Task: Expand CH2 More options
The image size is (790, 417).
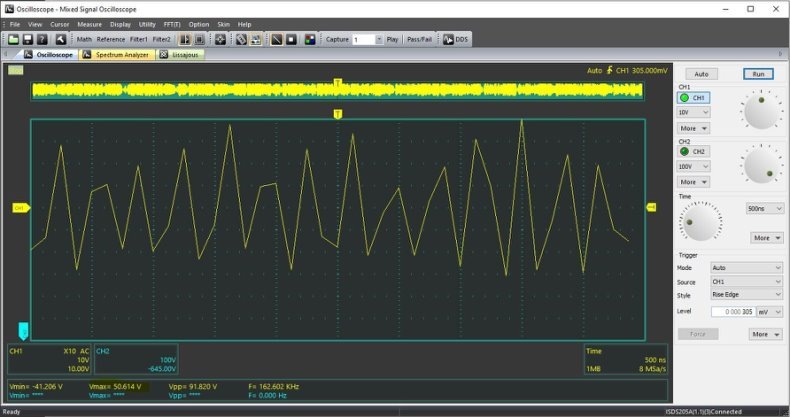Action: pyautogui.click(x=693, y=182)
